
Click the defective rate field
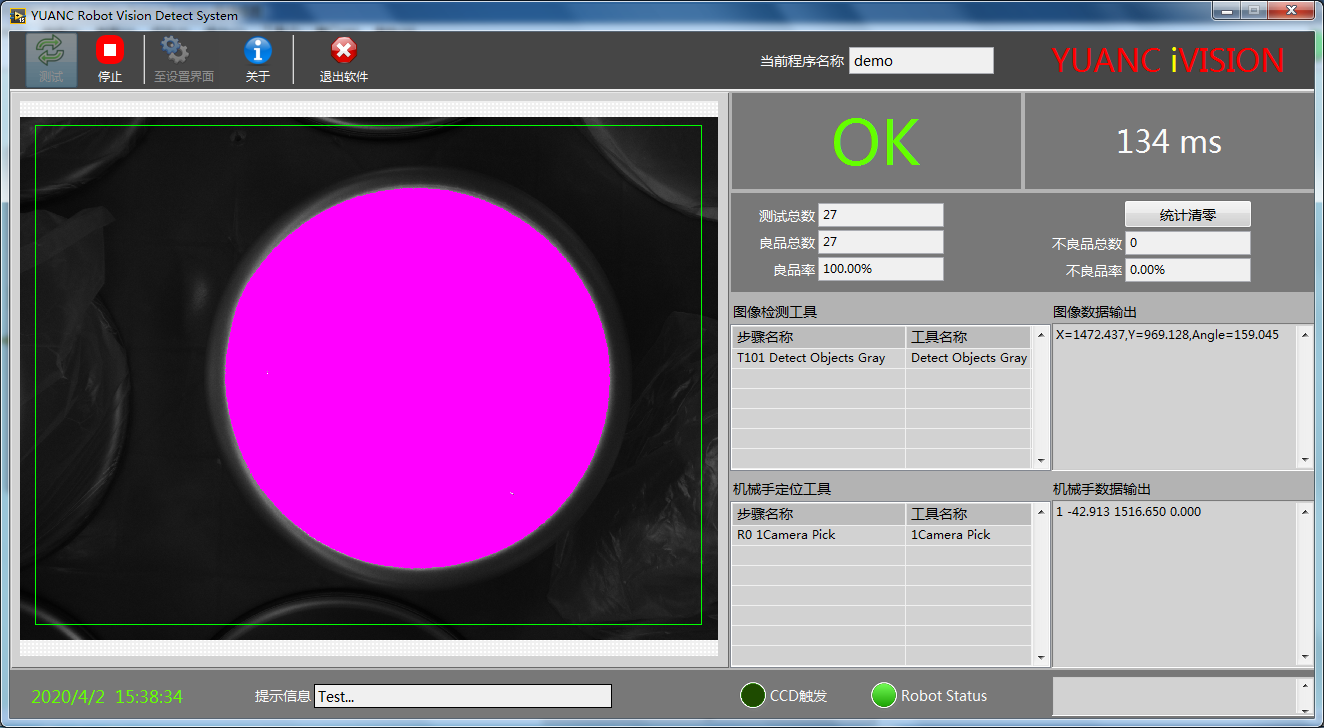coord(1187,270)
